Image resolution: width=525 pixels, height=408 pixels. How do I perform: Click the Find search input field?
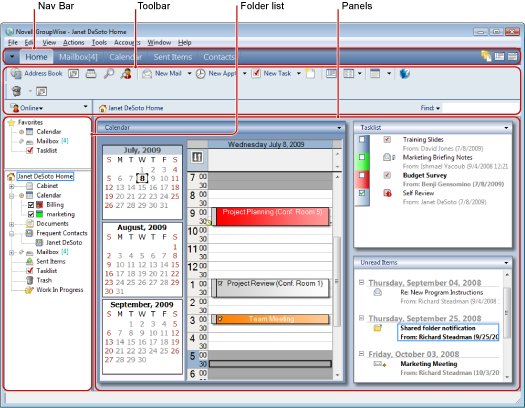(x=480, y=108)
